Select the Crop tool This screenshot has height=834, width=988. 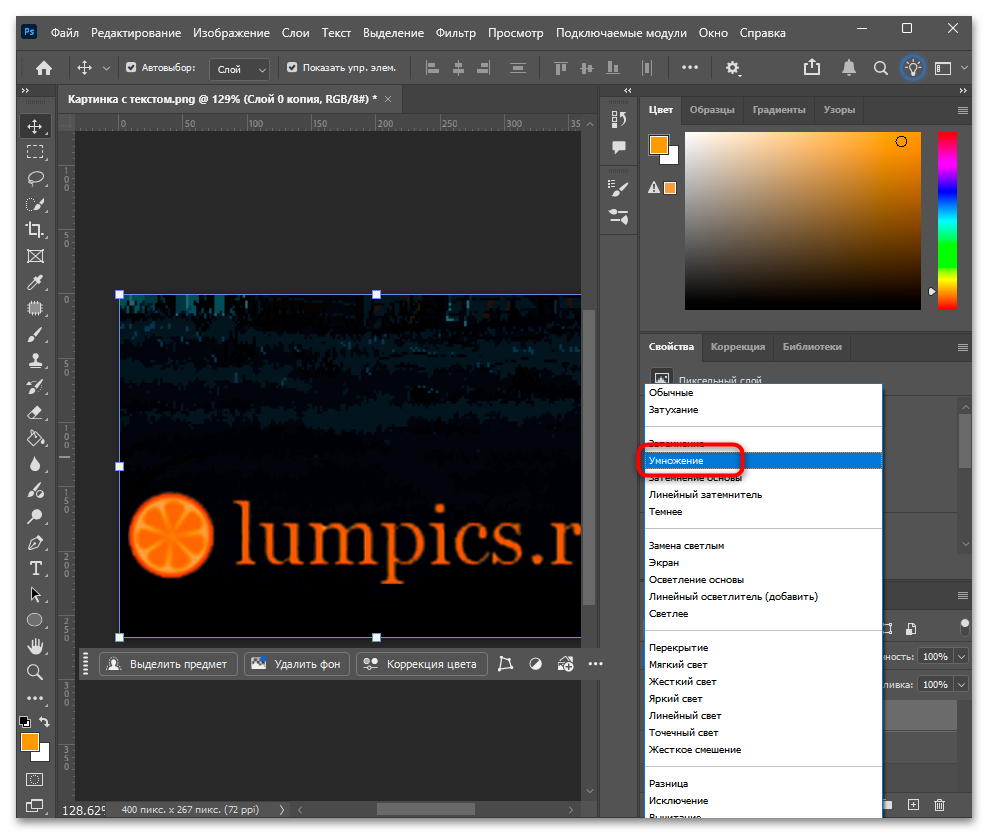pos(35,230)
